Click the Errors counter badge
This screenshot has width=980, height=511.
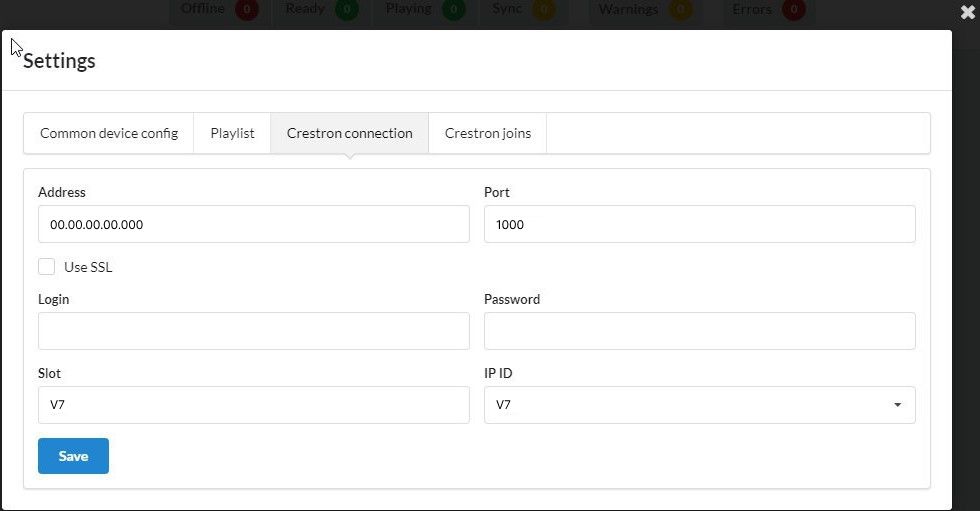pyautogui.click(x=794, y=9)
